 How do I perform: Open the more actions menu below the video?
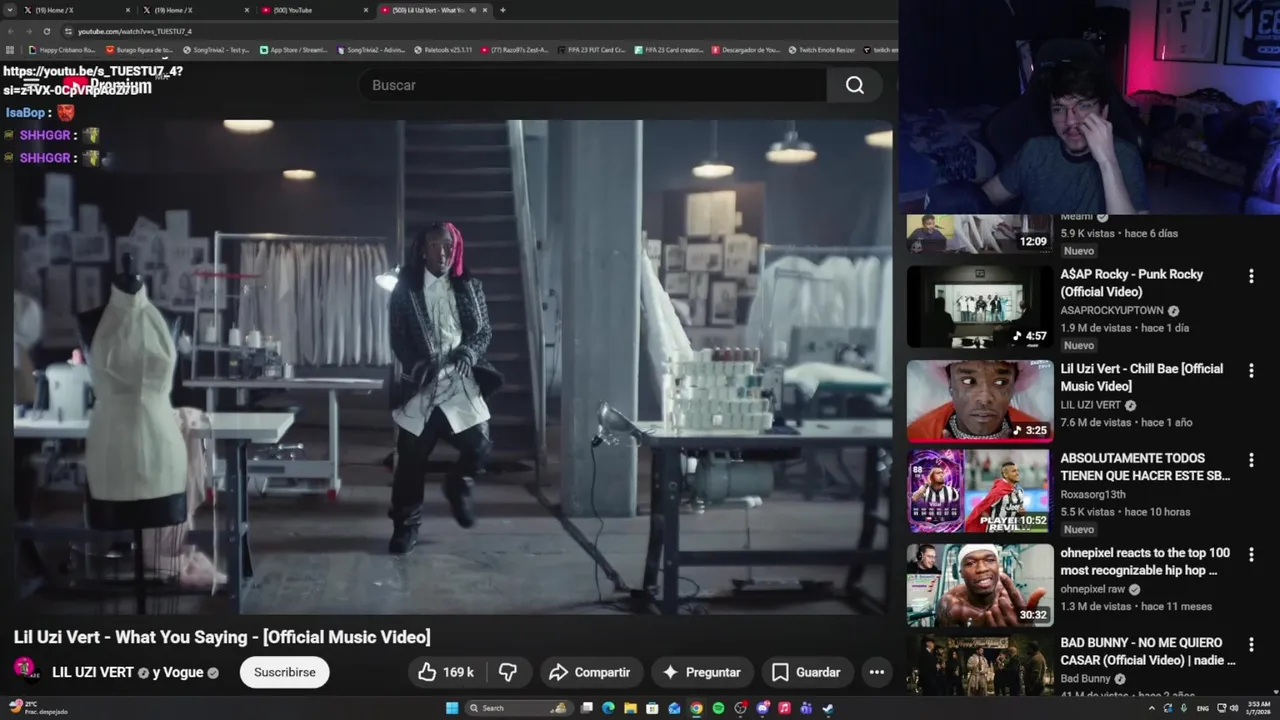click(877, 672)
